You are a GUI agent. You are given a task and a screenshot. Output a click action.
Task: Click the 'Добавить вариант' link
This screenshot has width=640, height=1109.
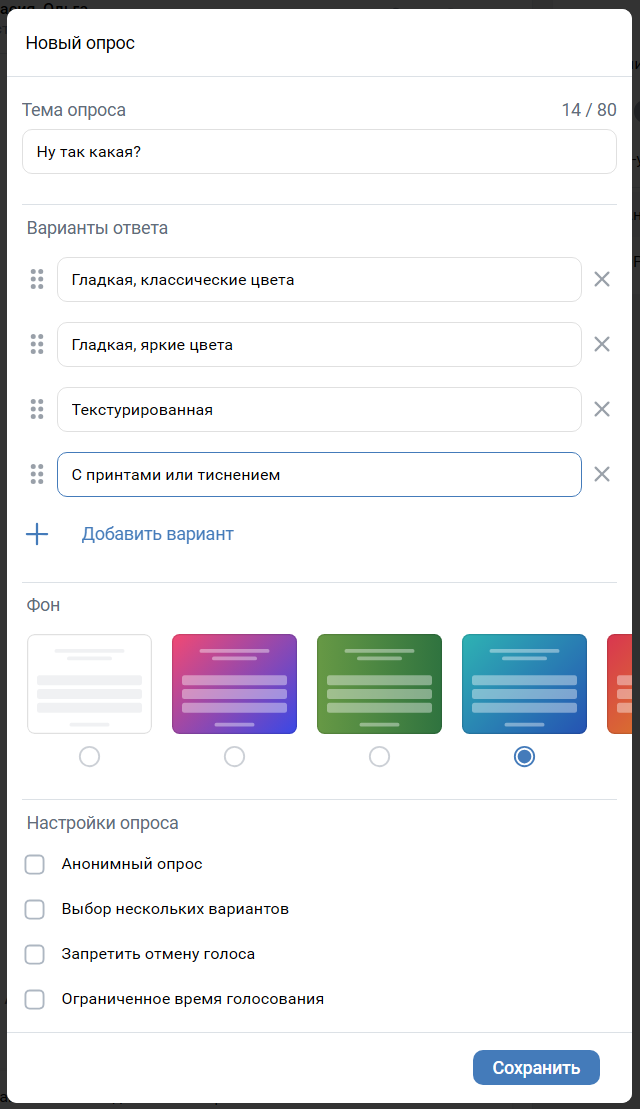tap(157, 534)
